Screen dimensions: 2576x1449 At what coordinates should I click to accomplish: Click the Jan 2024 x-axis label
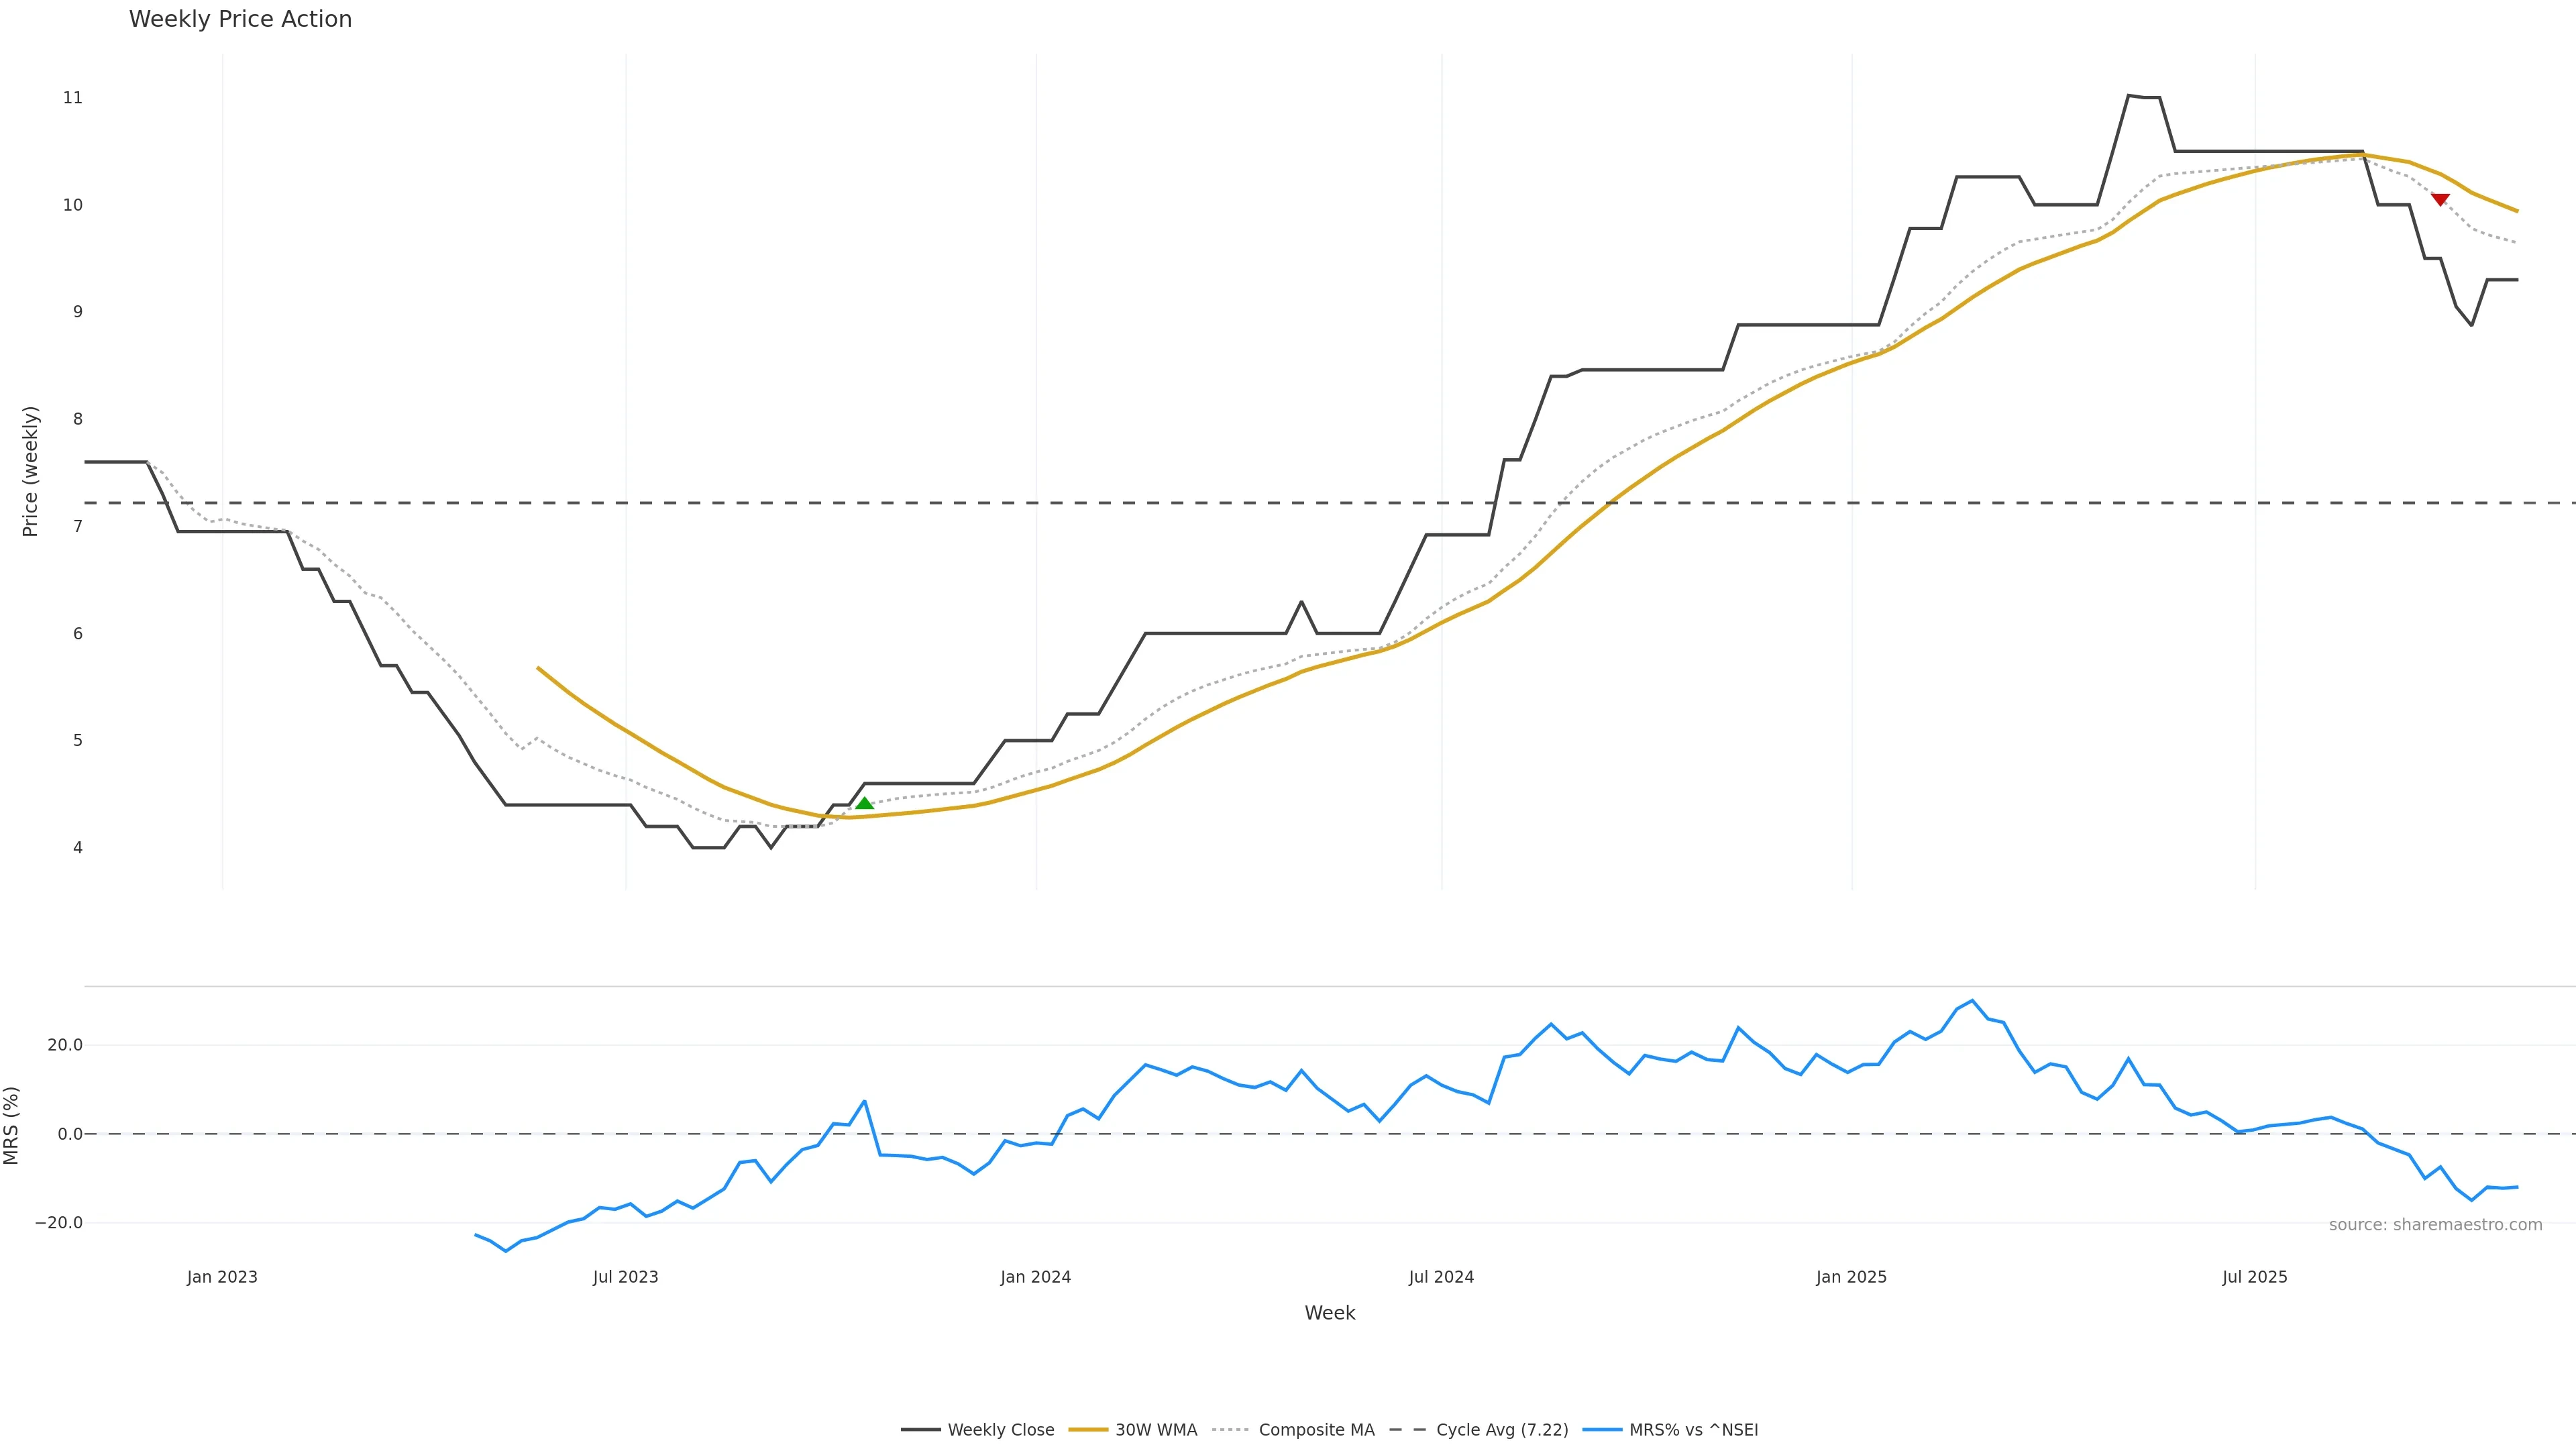(1035, 1277)
